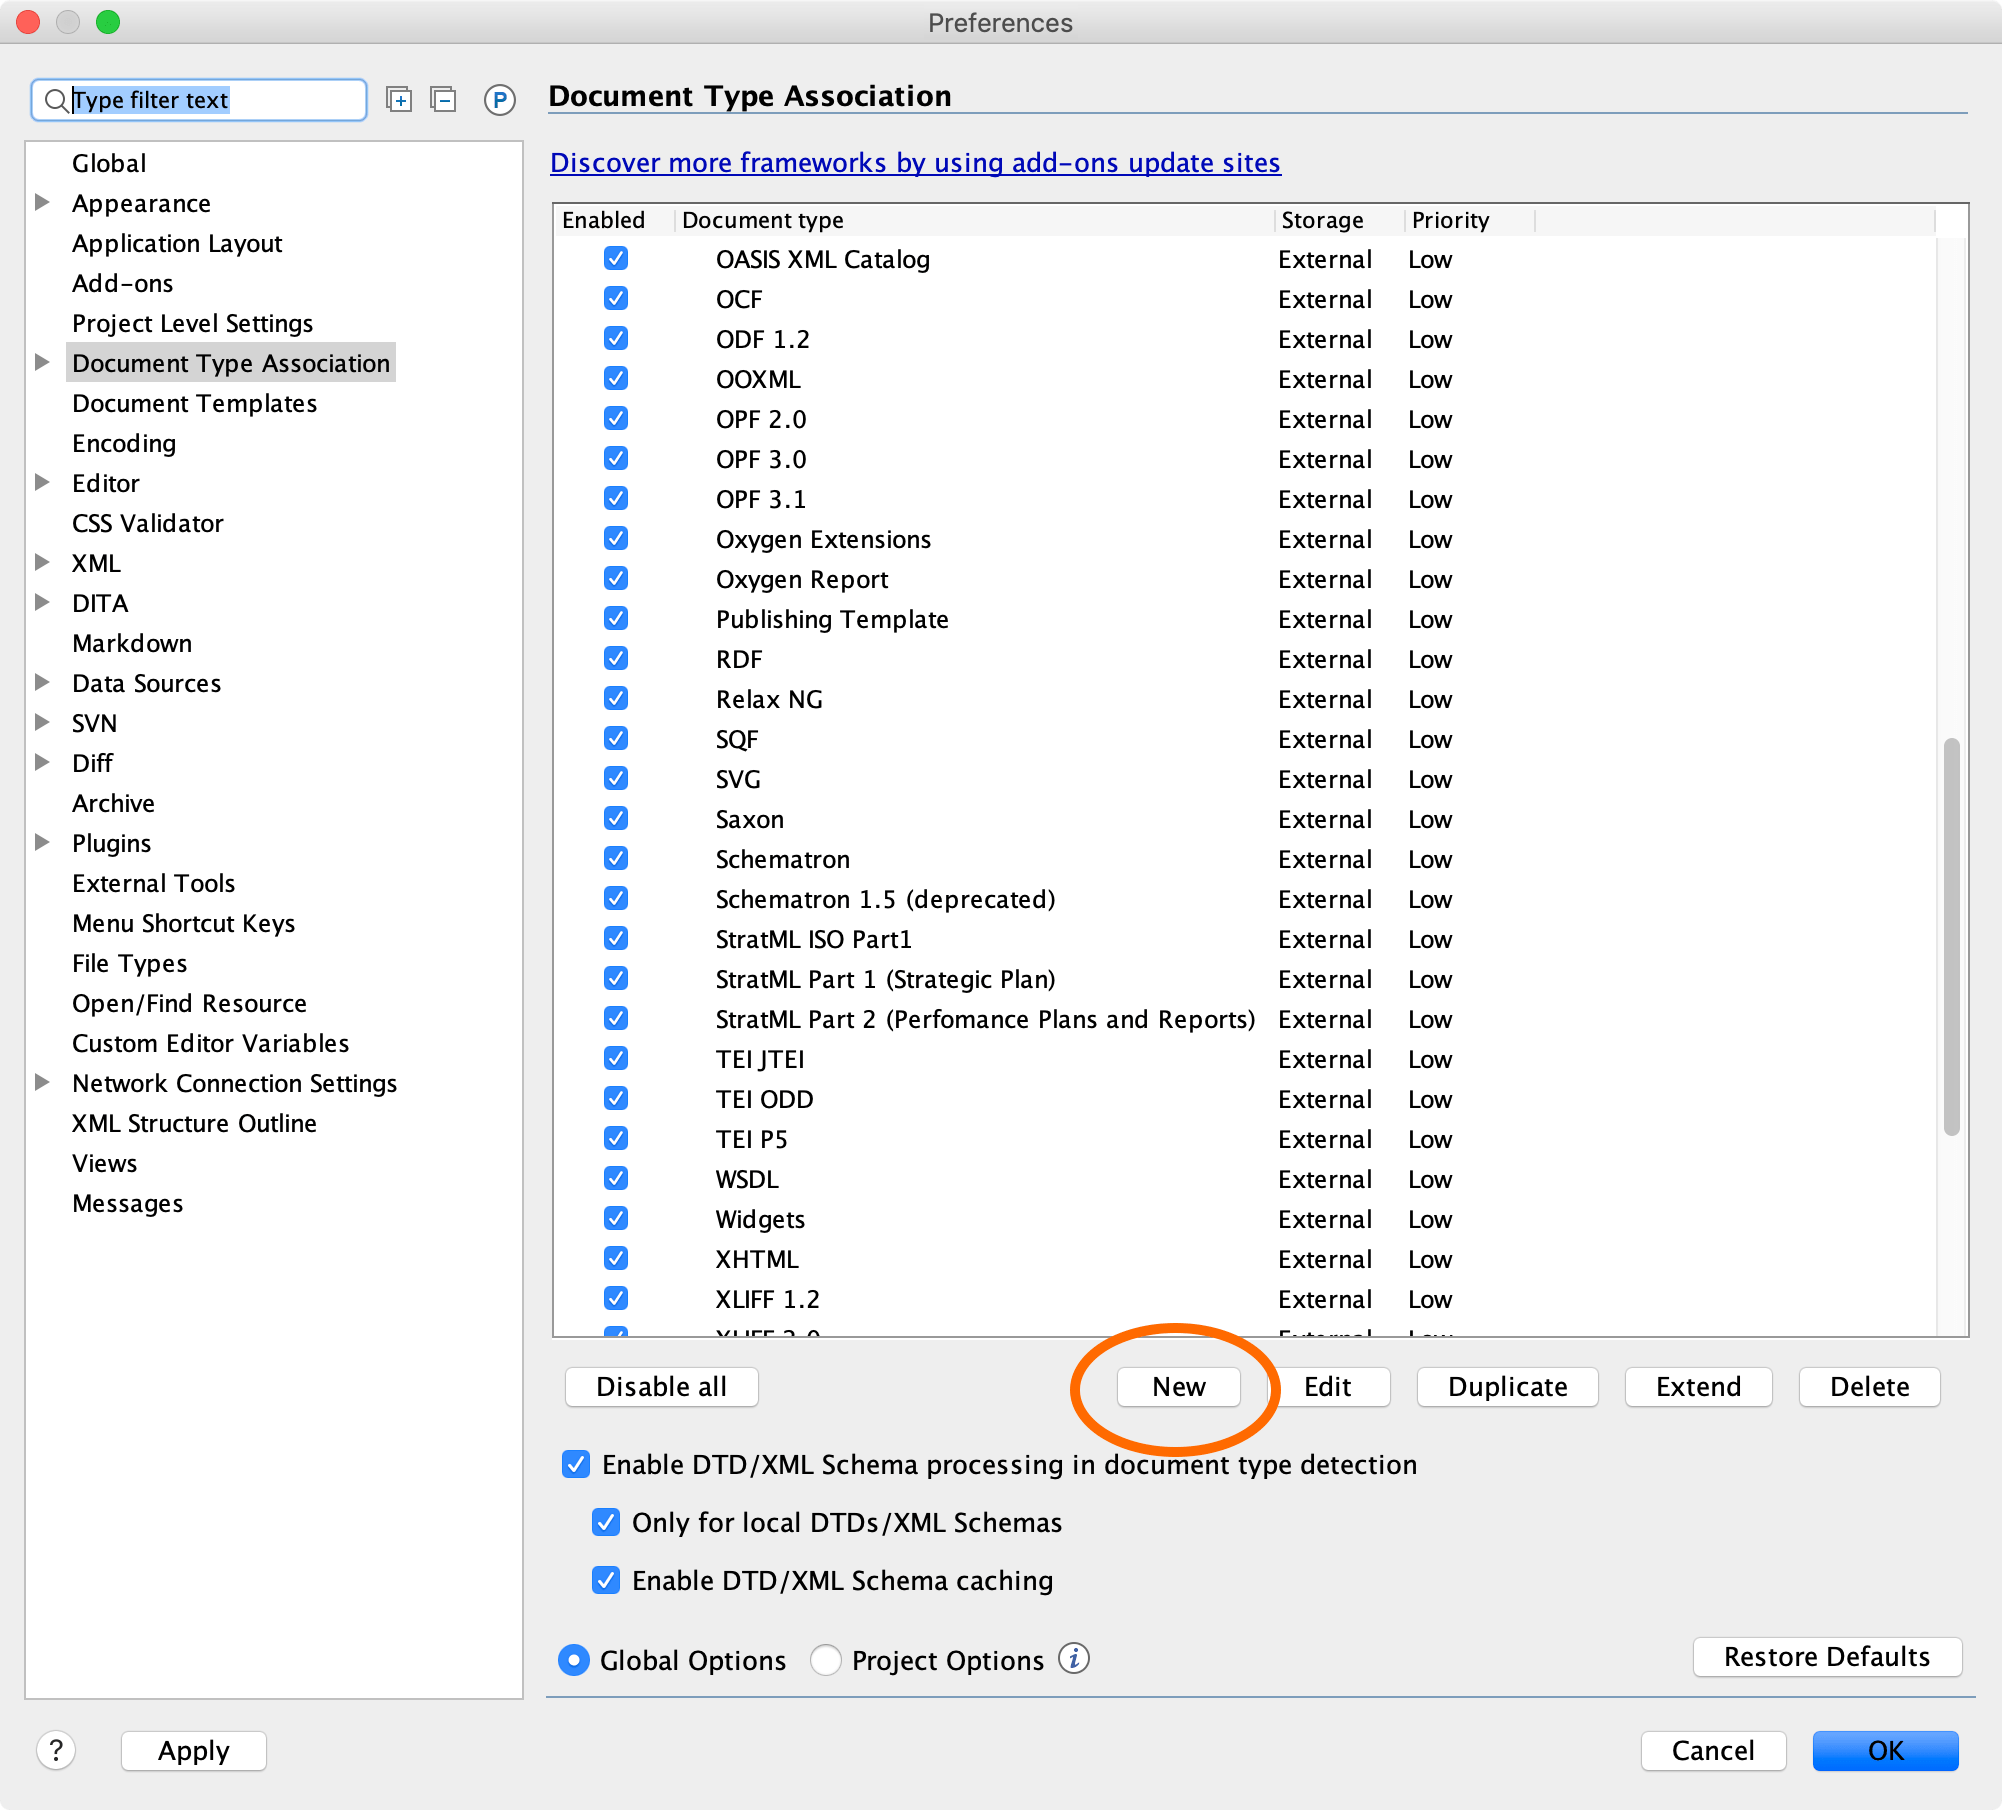Toggle the SVG document type checkbox
The height and width of the screenshot is (1810, 2002).
(616, 778)
